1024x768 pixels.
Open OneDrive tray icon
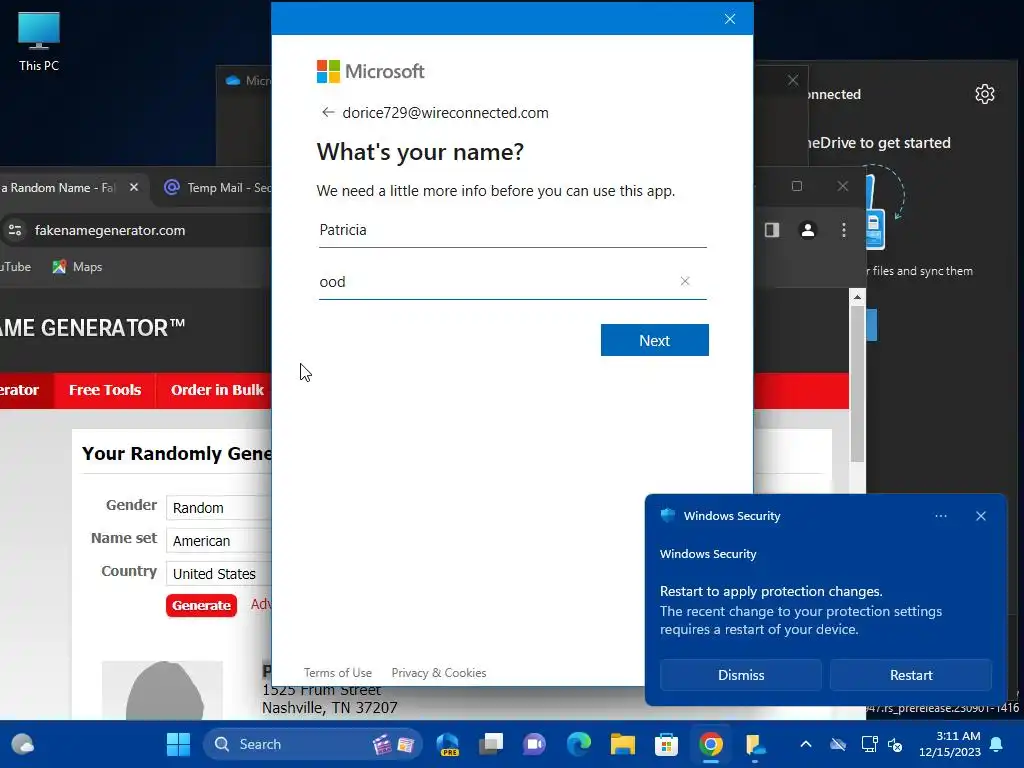(838, 744)
